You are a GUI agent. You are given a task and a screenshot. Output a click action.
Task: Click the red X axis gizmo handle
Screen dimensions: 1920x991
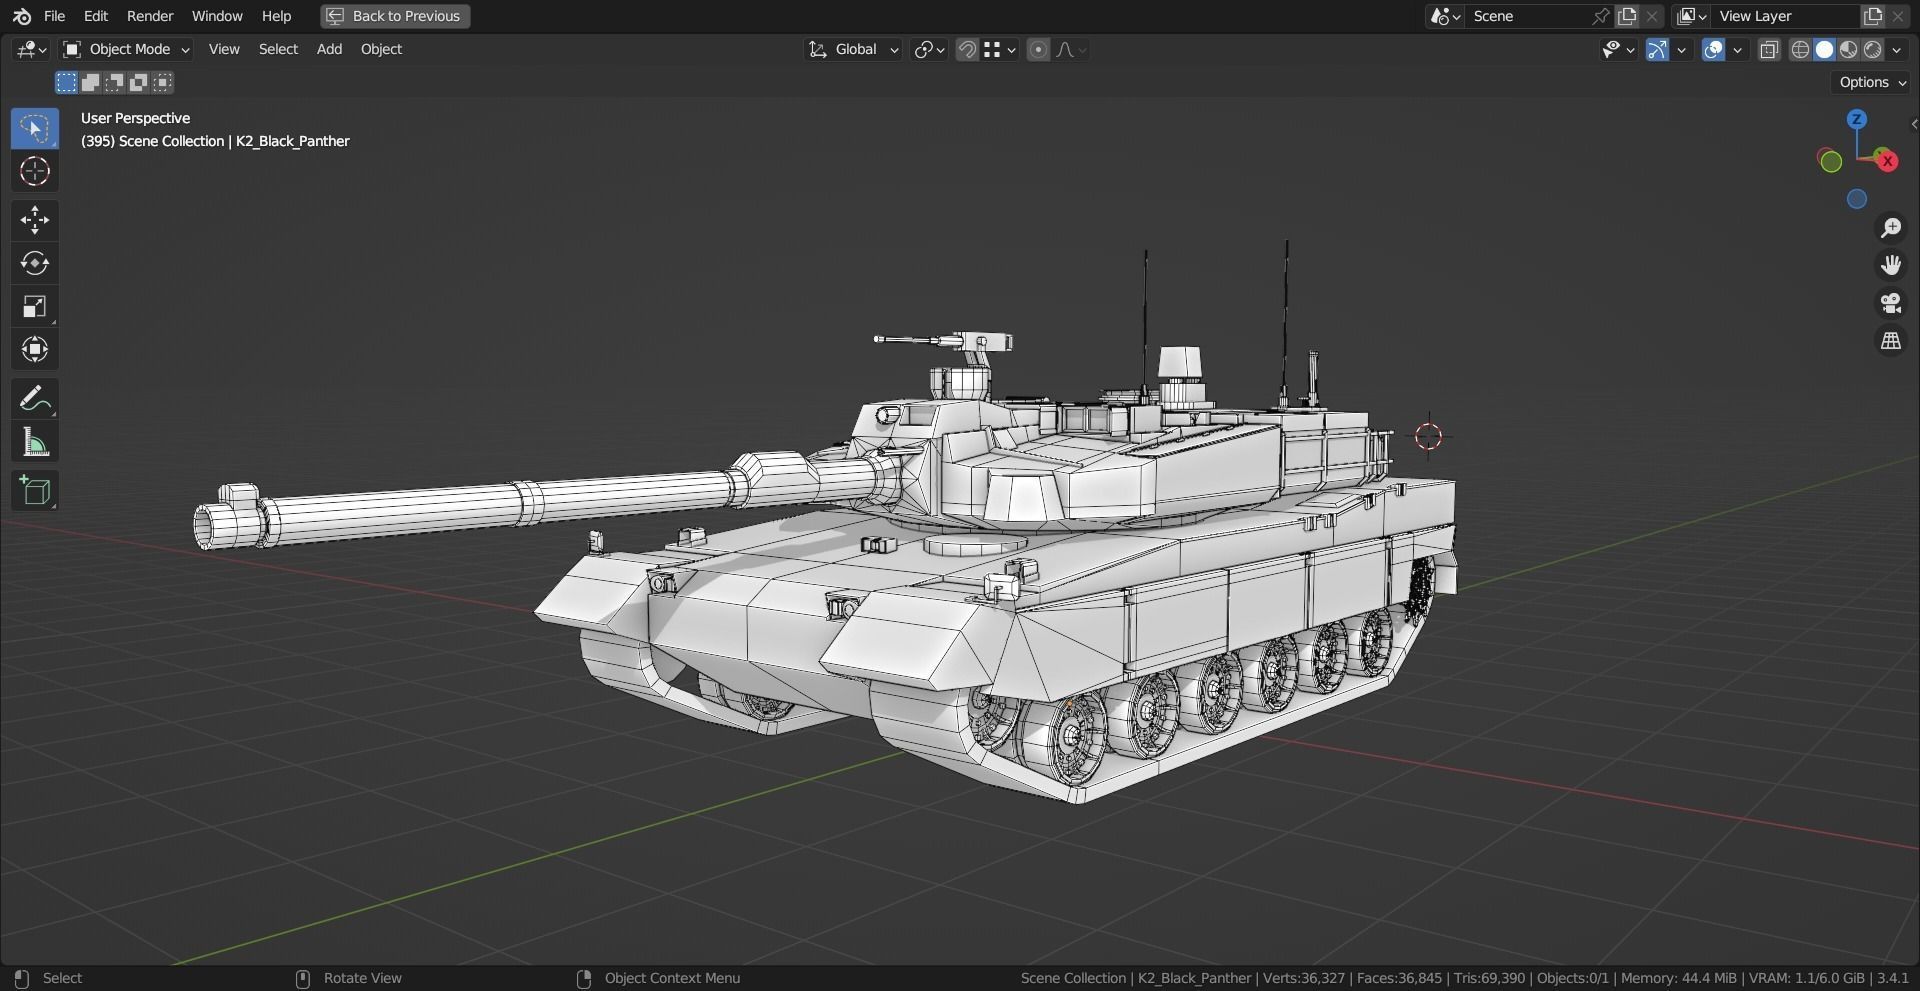coord(1887,161)
